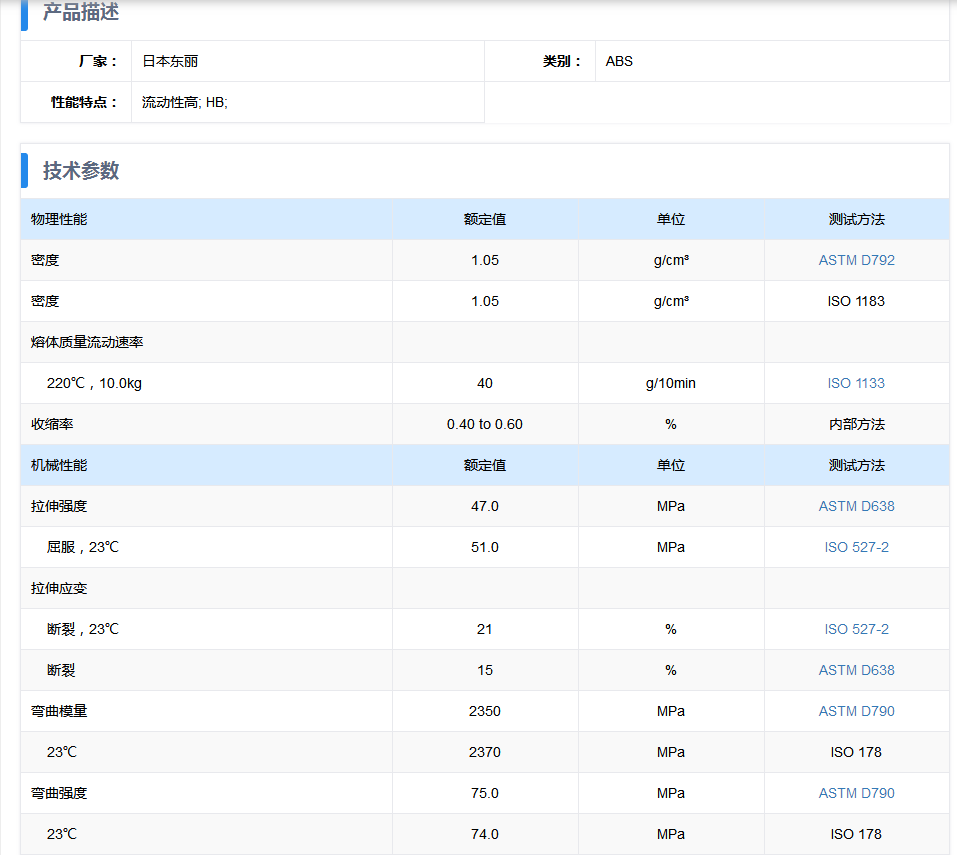Select the 0.40 to 0.60 shrinkage value
The image size is (957, 855).
click(x=484, y=424)
